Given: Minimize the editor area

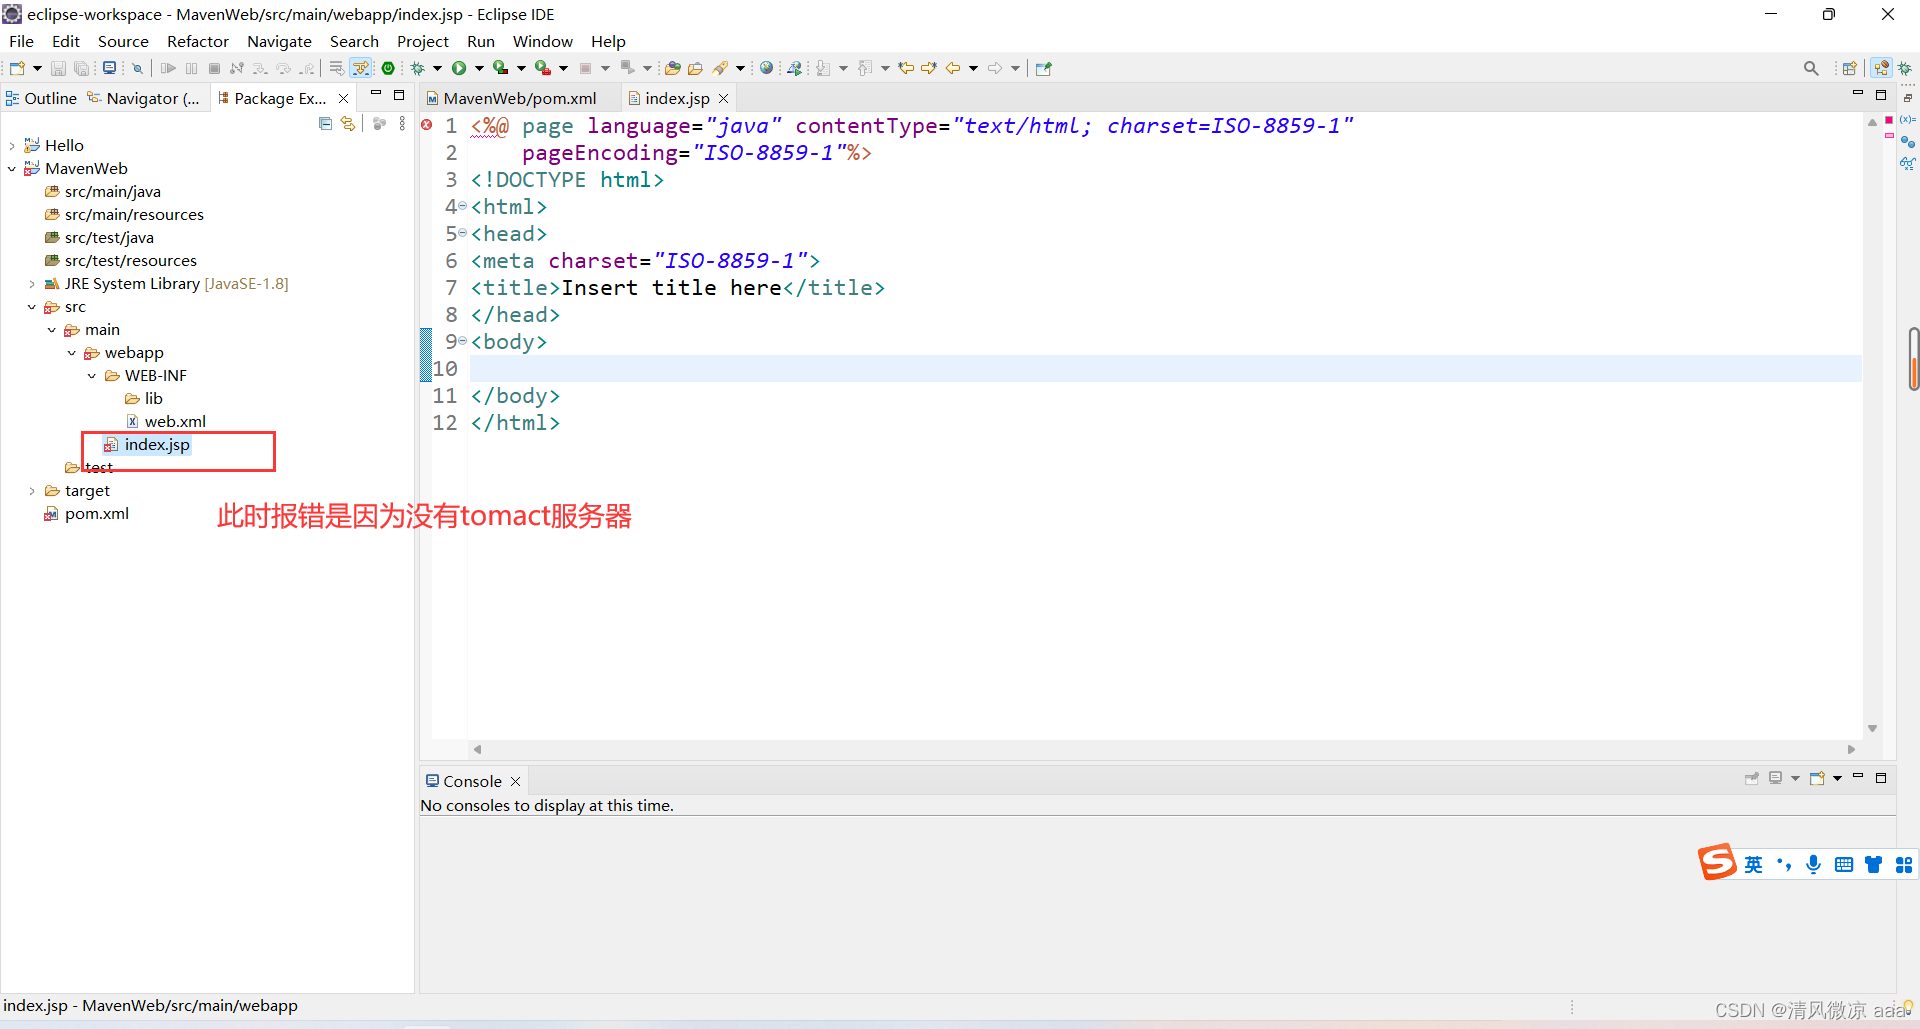Looking at the screenshot, I should (1858, 94).
